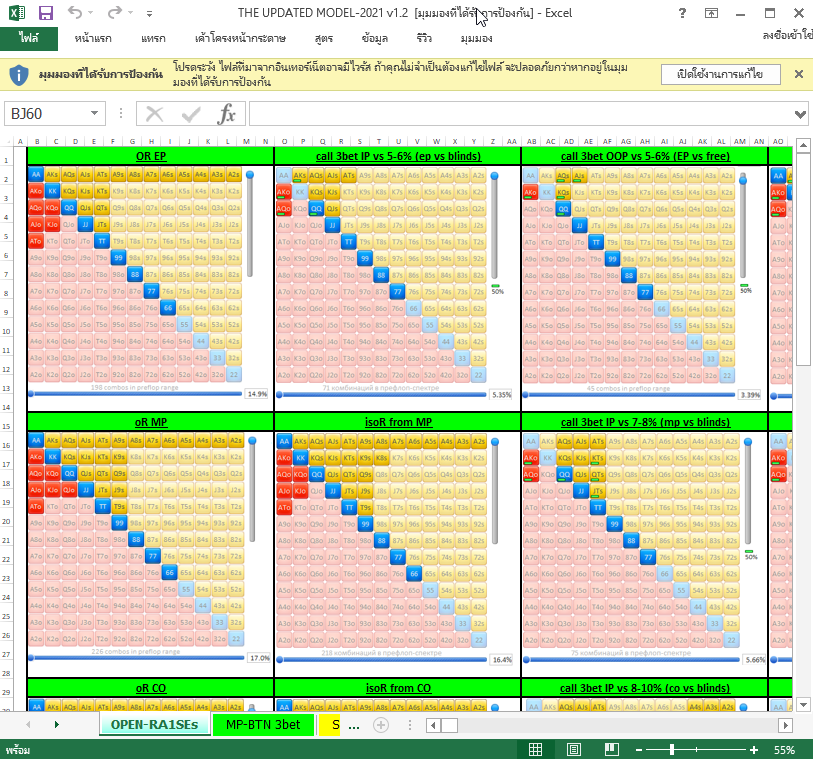Go to the next sheet with the right tab arrow

tap(57, 724)
